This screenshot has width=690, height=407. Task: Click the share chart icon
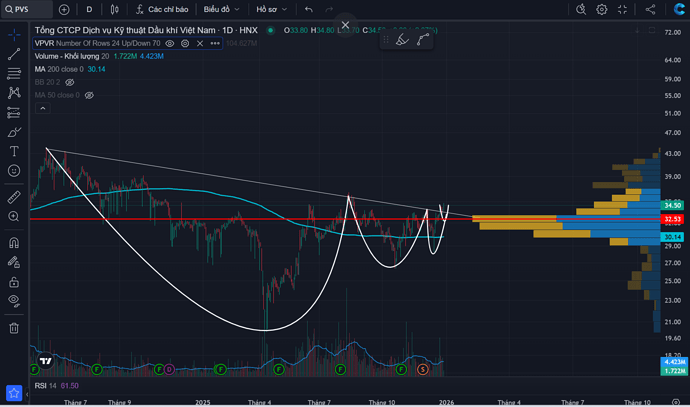coord(650,9)
